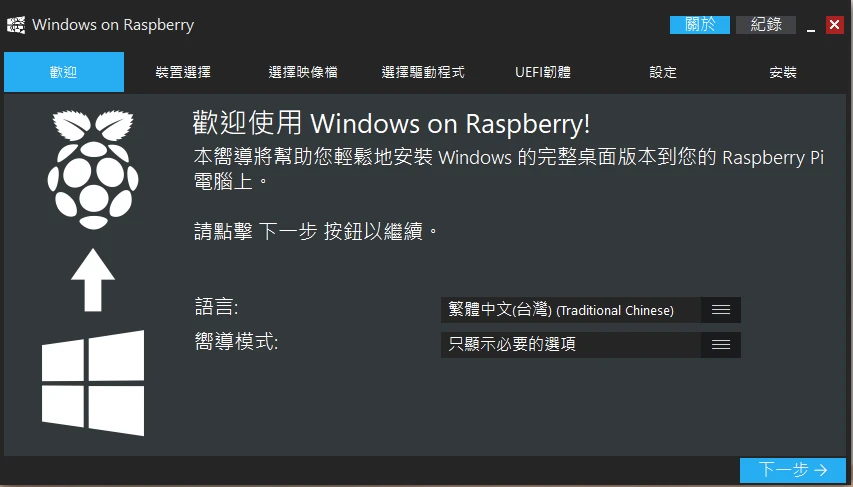Screen dimensions: 853x487
Task: Close the window with the red X
Action: 834,25
